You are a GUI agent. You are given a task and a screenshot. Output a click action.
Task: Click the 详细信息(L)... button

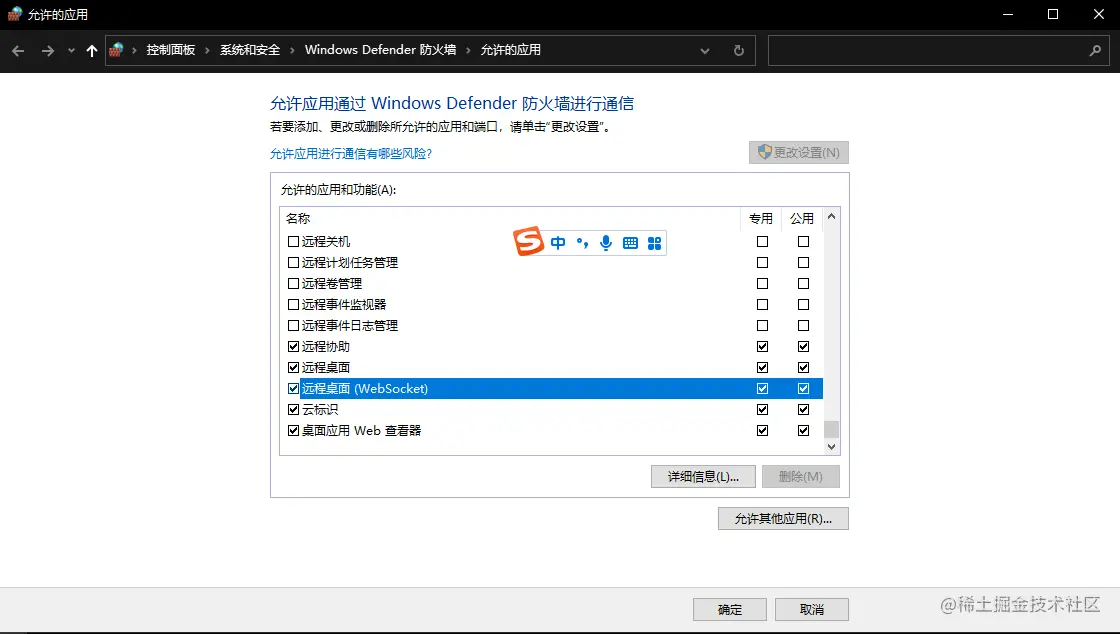[x=703, y=476]
